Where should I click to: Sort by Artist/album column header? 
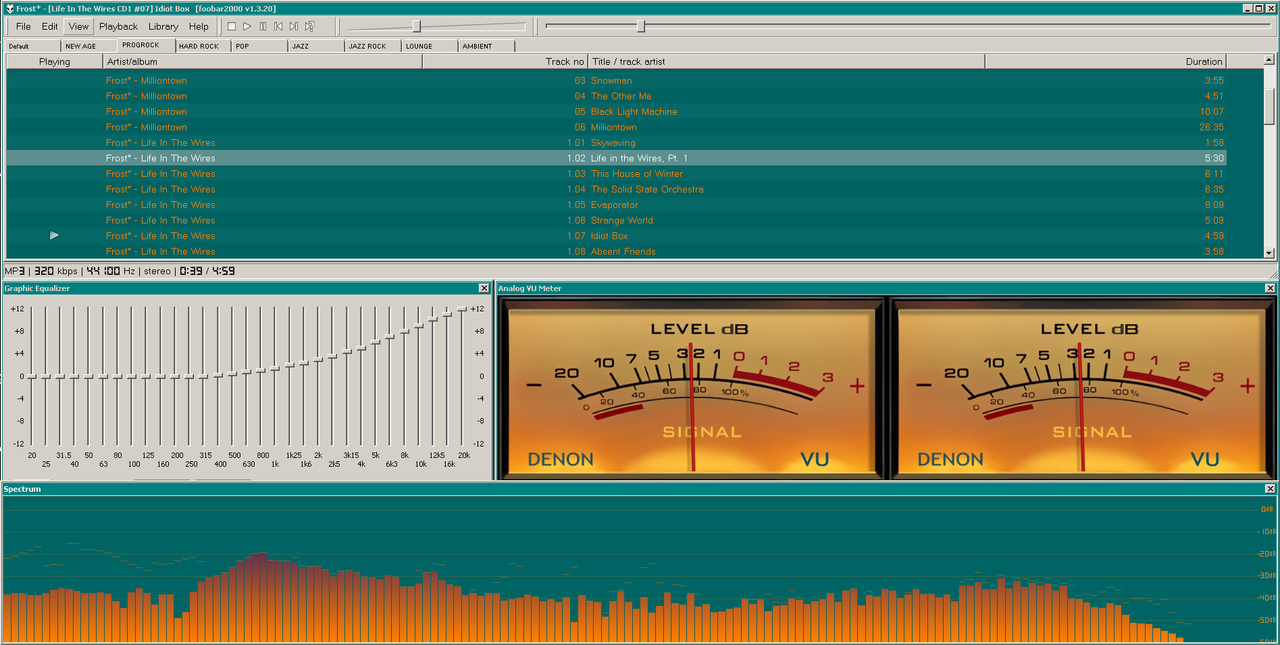pyautogui.click(x=263, y=62)
